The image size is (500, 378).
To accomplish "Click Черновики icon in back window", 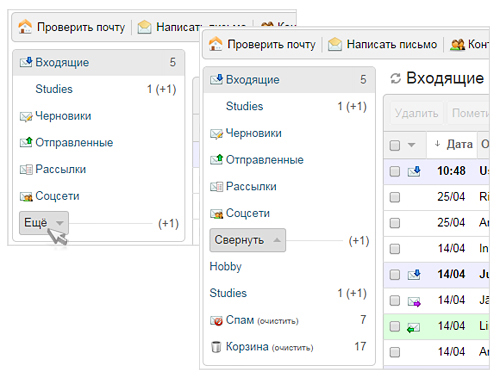I will click(x=26, y=116).
